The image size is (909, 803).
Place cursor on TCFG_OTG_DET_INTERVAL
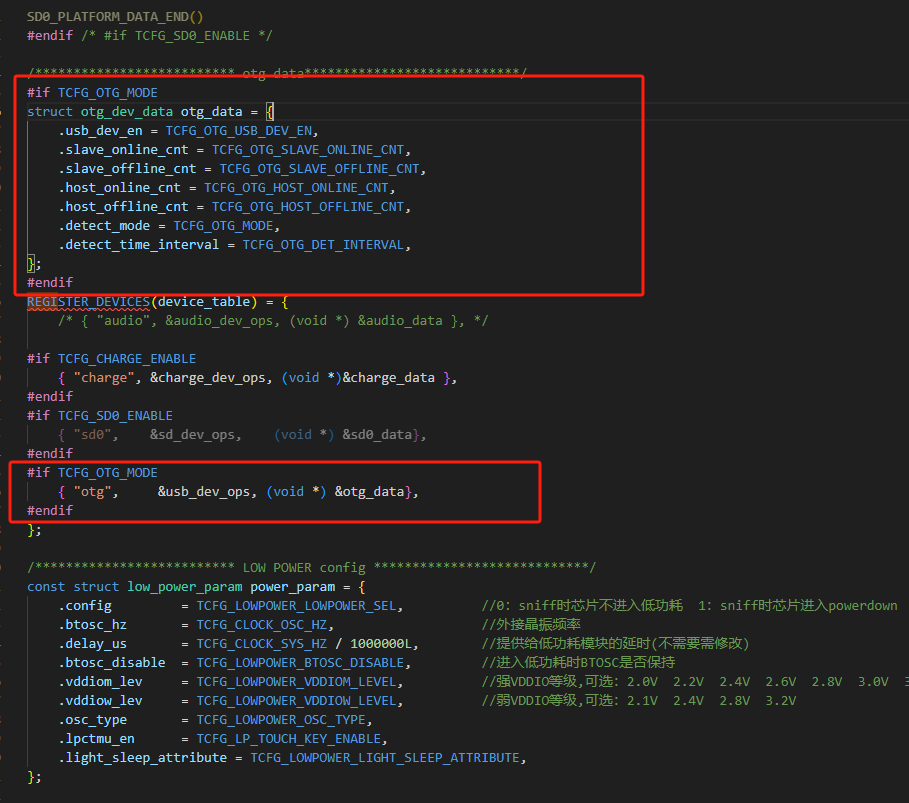pos(323,245)
